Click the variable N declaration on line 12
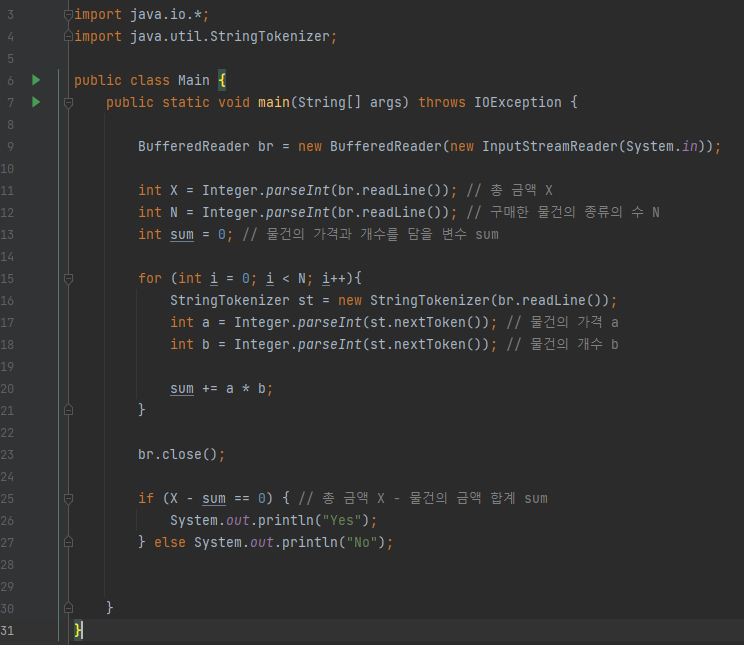Image resolution: width=744 pixels, height=645 pixels. 174,212
